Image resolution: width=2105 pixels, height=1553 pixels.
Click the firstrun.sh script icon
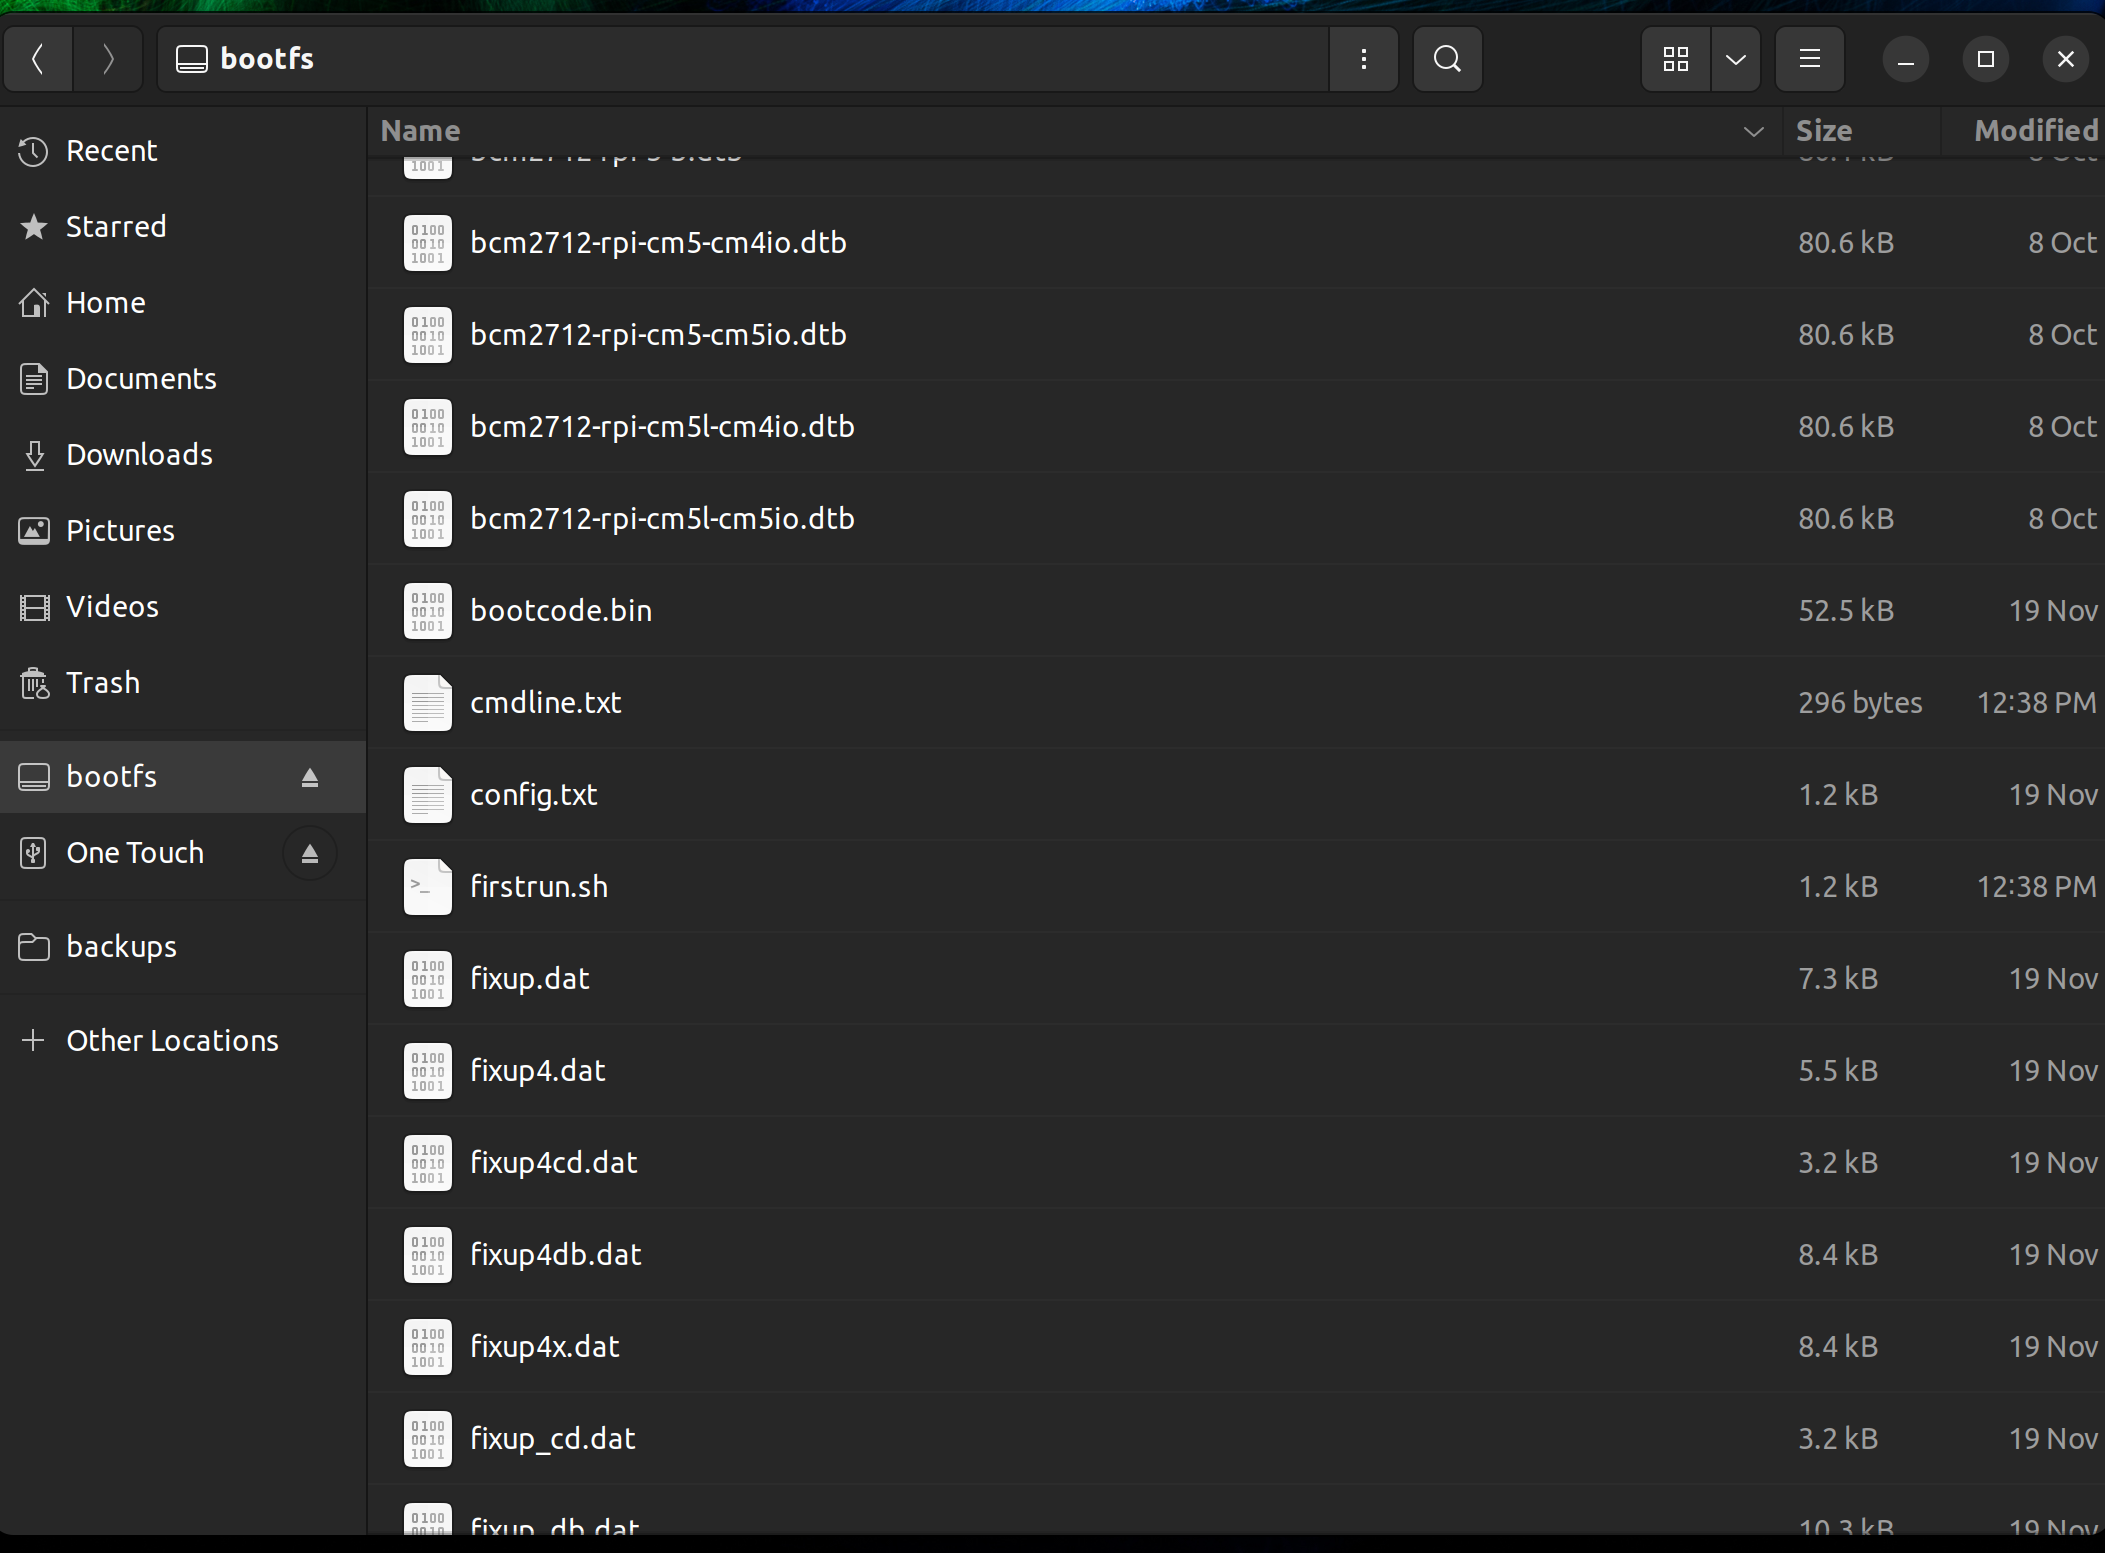427,886
